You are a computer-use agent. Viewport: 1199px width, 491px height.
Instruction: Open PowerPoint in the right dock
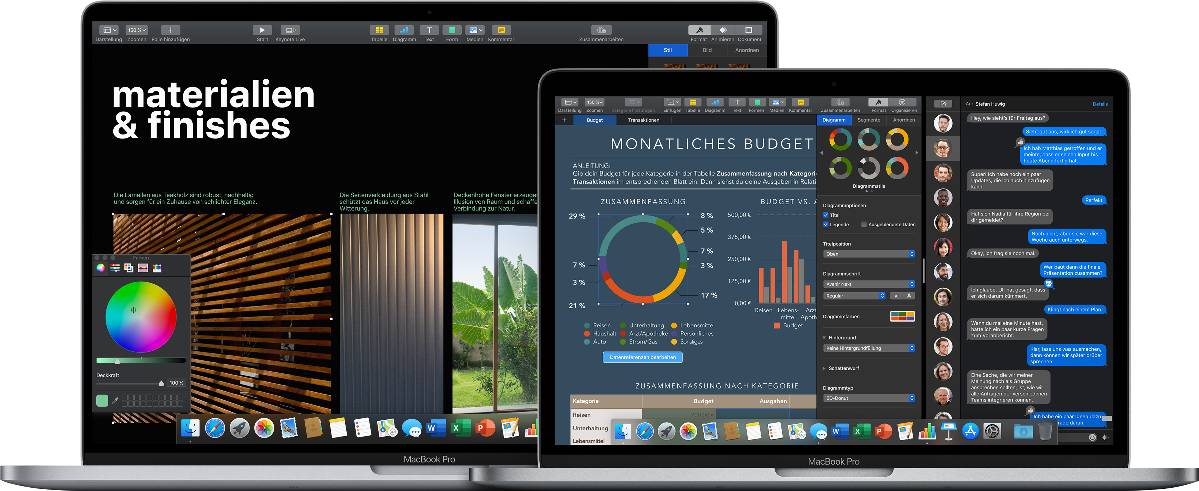click(883, 431)
